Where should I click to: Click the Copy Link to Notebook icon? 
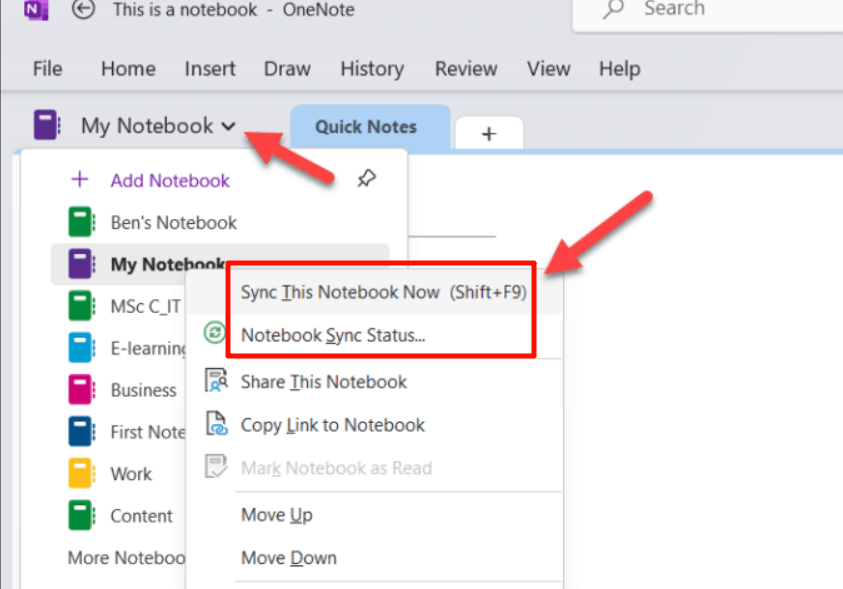[x=217, y=423]
